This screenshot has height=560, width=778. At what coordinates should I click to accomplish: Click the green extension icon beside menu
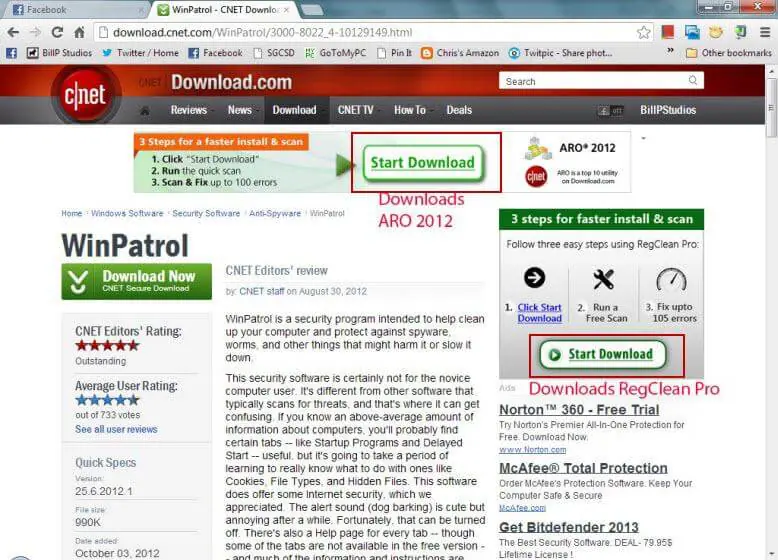coord(740,32)
